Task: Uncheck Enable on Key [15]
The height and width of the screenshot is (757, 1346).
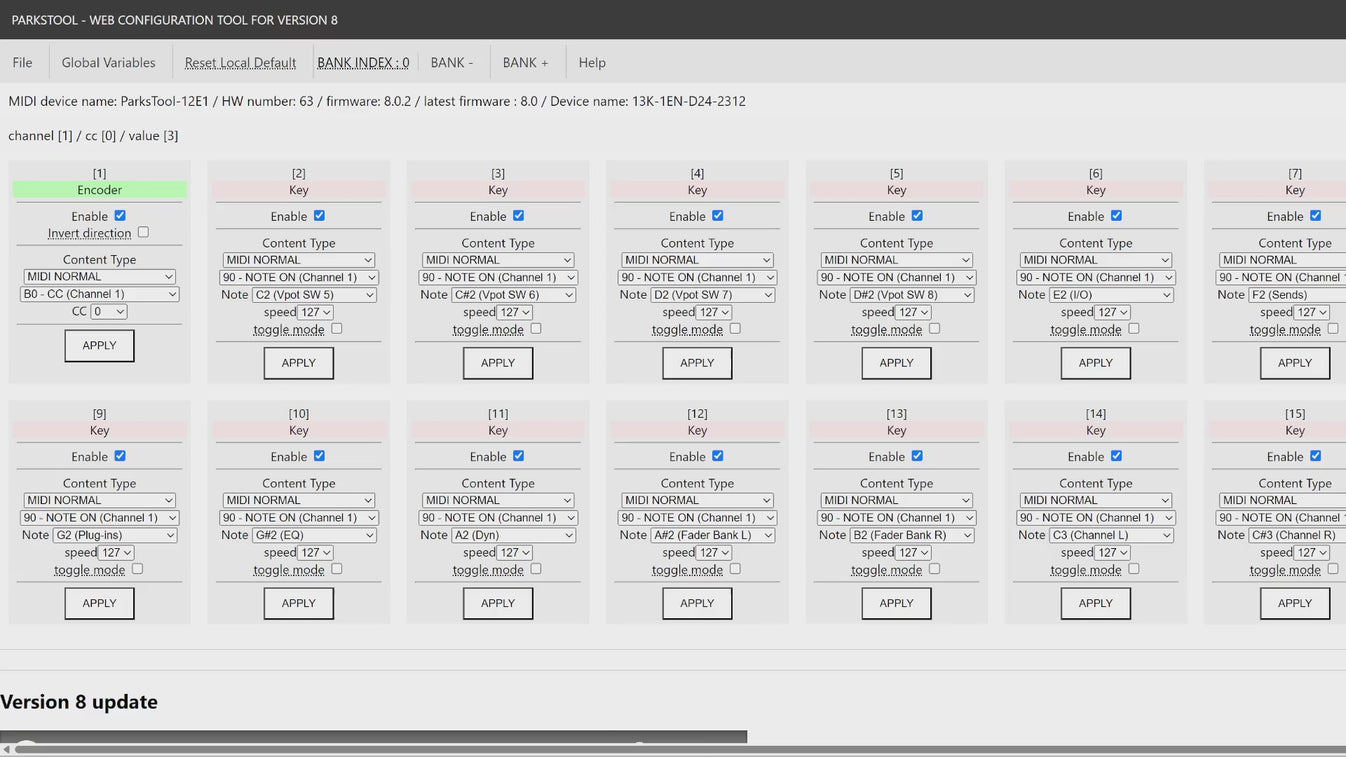Action: tap(1314, 455)
